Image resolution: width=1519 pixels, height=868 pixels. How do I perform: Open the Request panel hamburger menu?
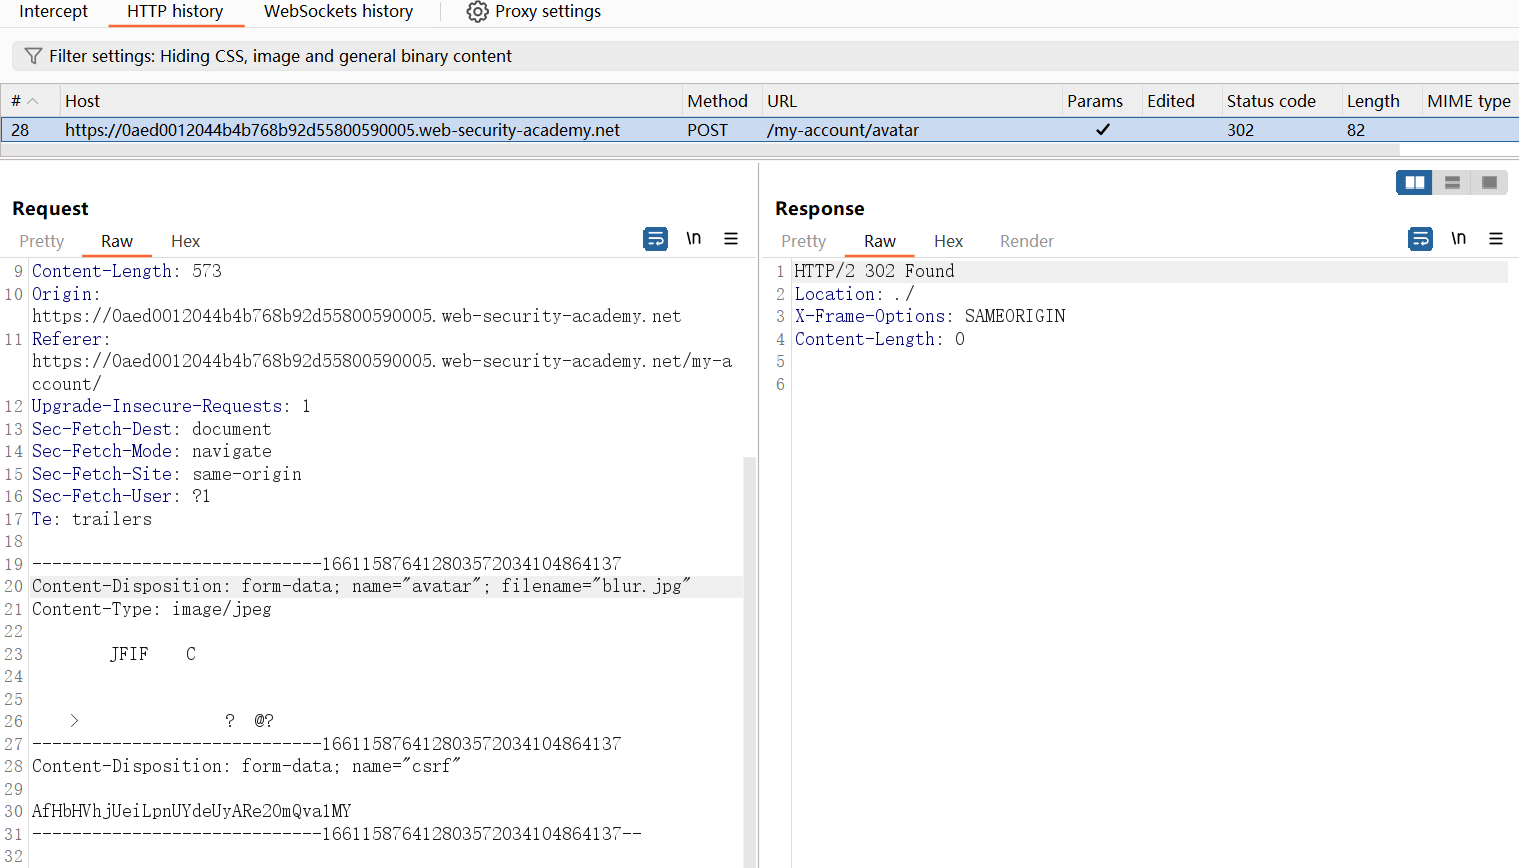pos(731,239)
